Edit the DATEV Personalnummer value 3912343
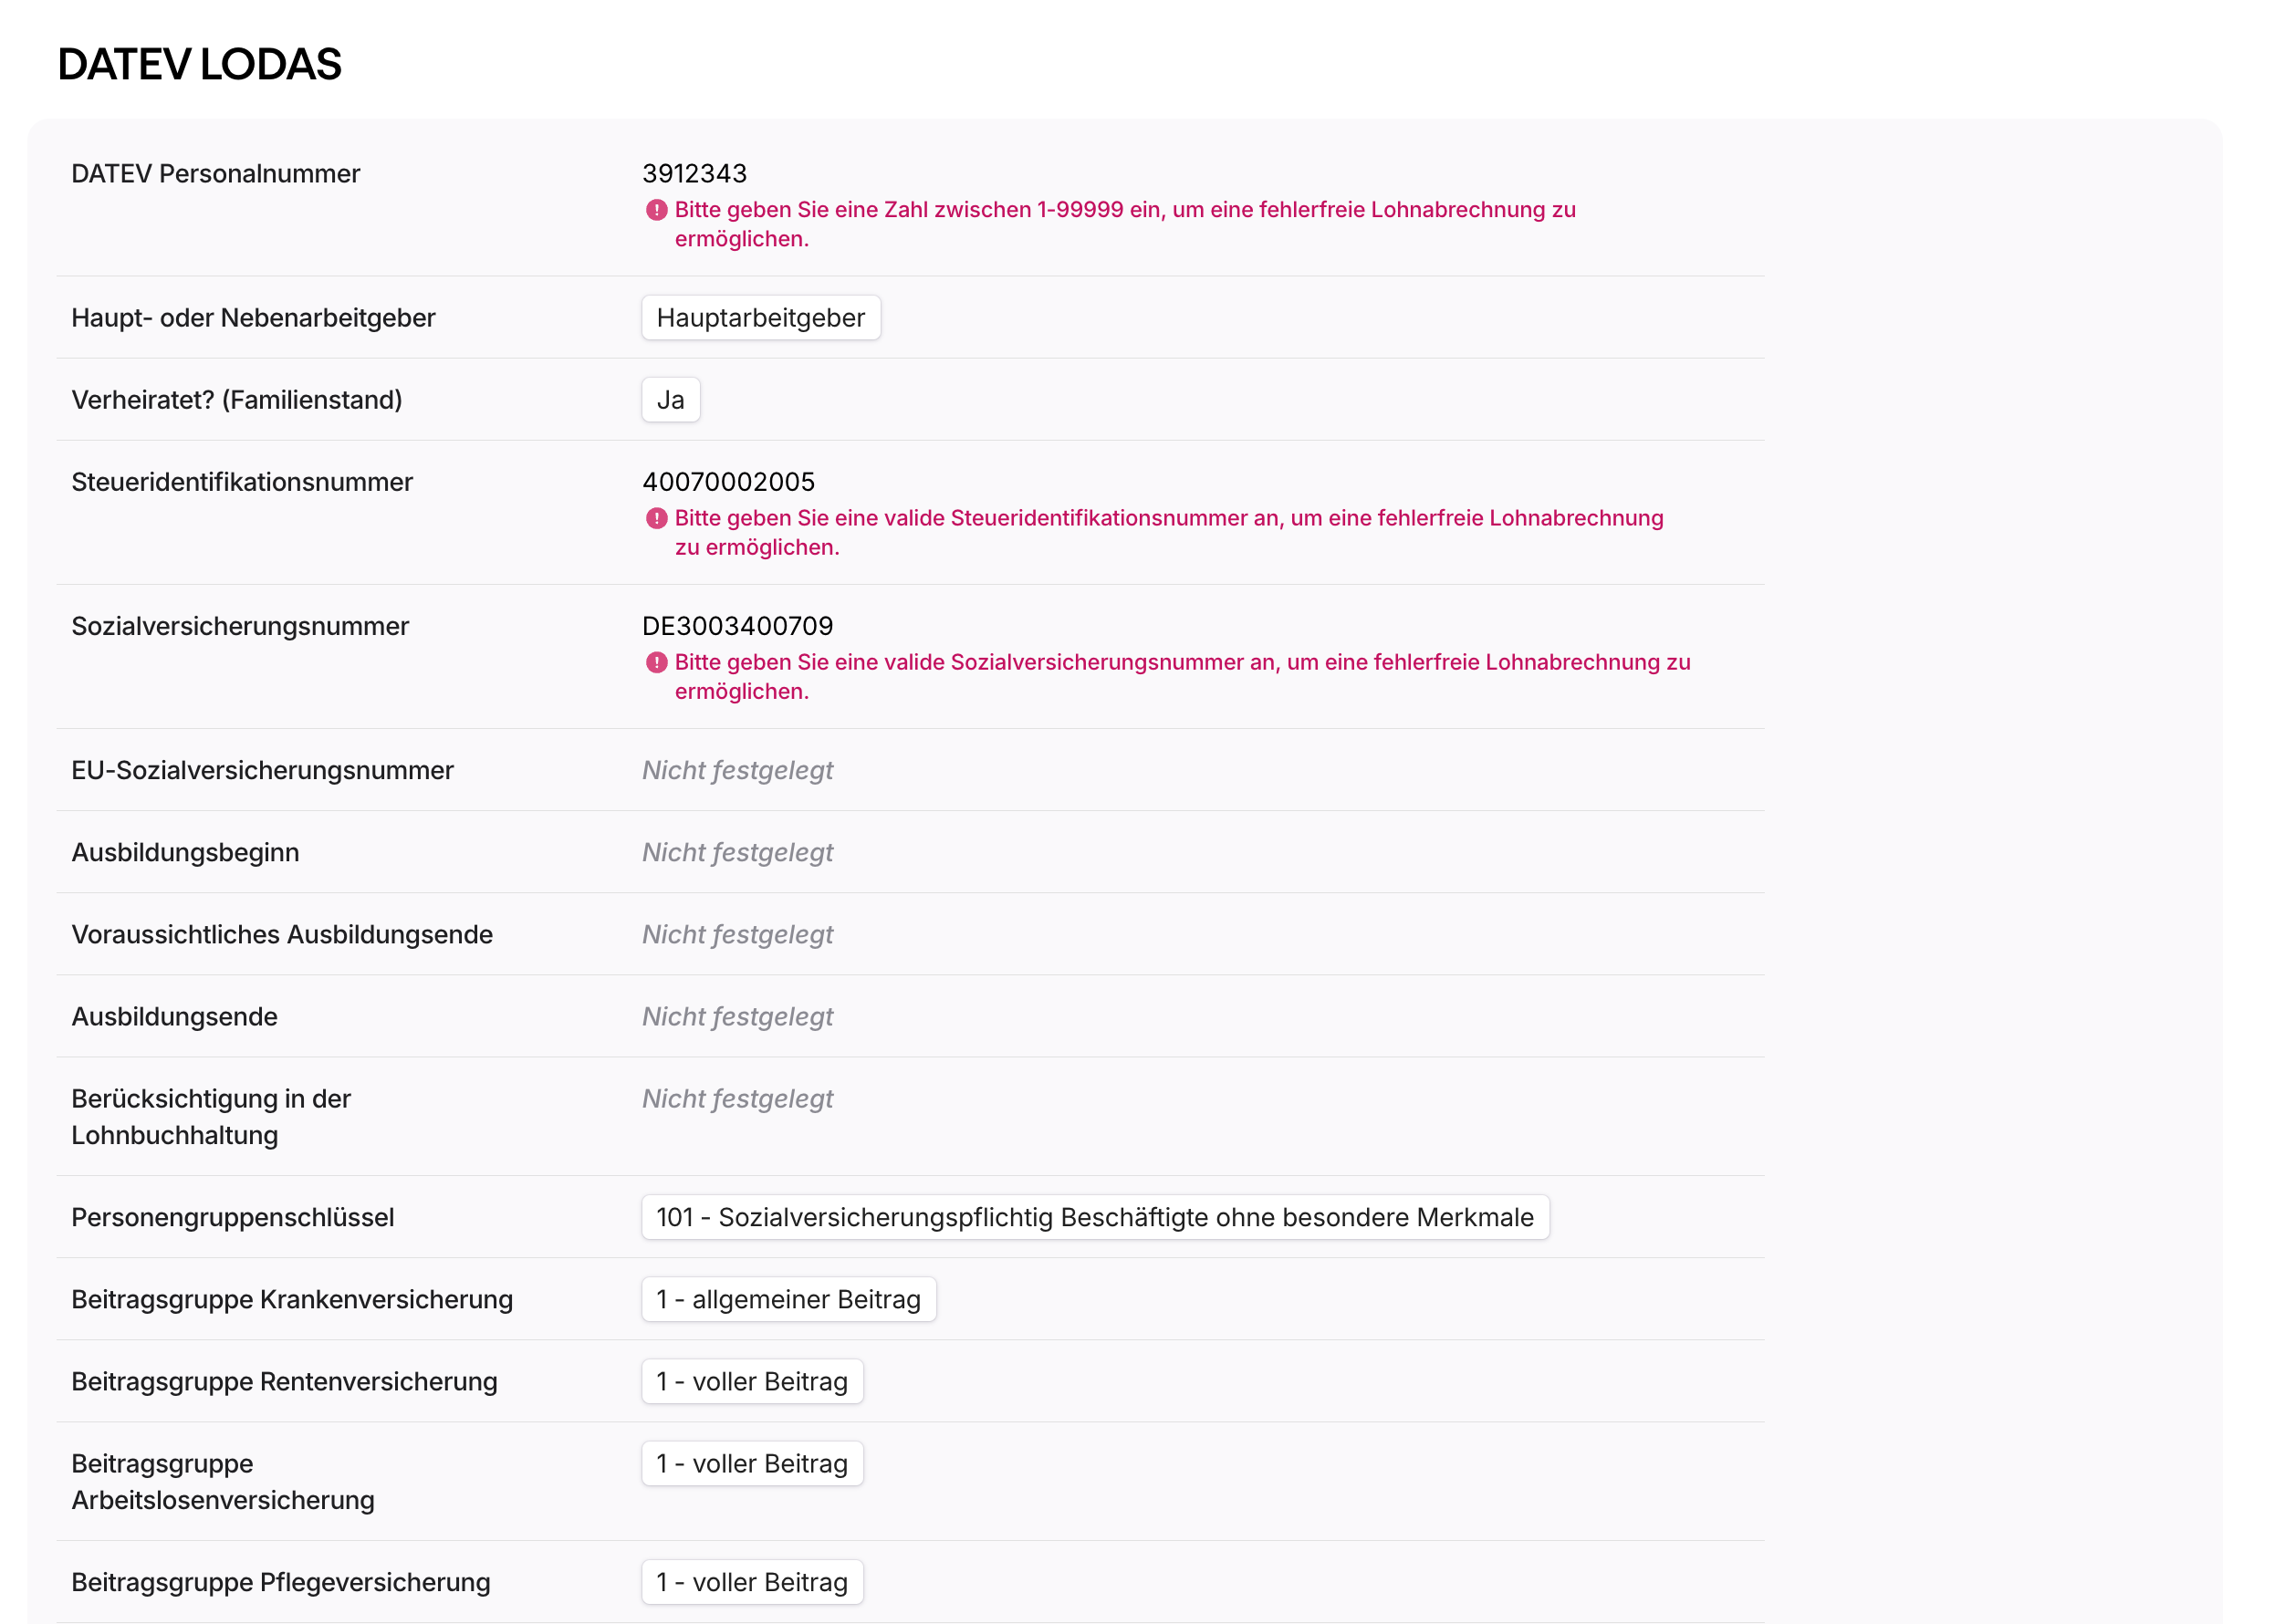 pyautogui.click(x=695, y=174)
